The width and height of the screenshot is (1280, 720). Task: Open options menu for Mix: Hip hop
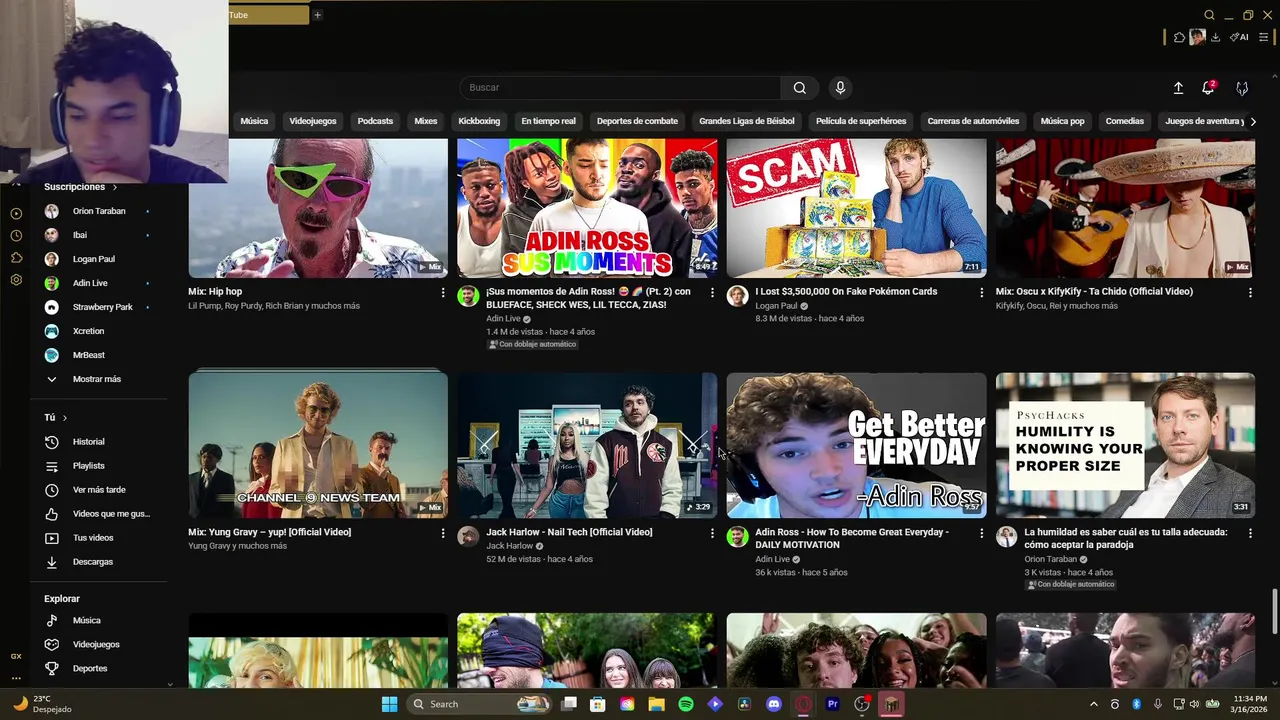click(443, 292)
